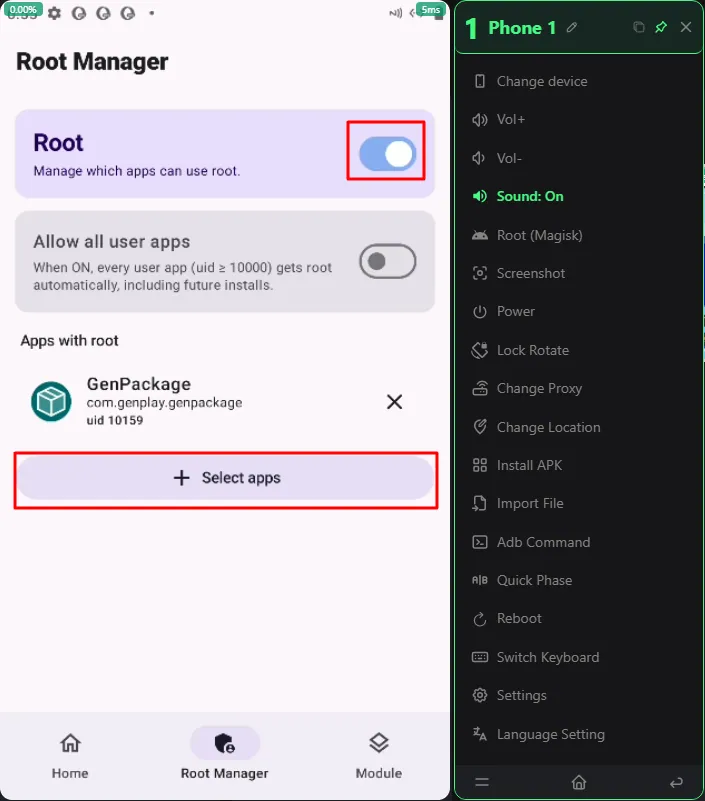Click the Vol+ speaker icon

[480, 120]
